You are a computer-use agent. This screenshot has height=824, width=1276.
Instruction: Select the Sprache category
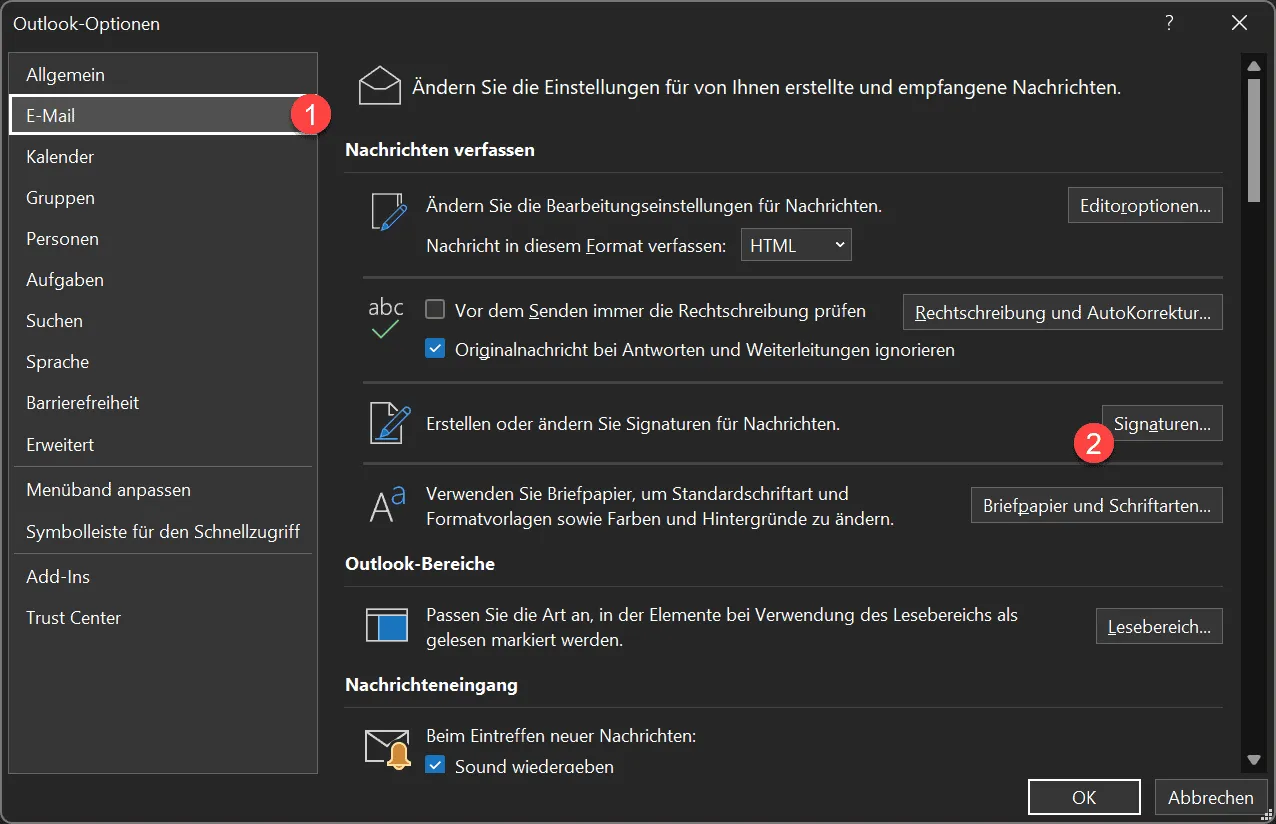[x=163, y=362]
